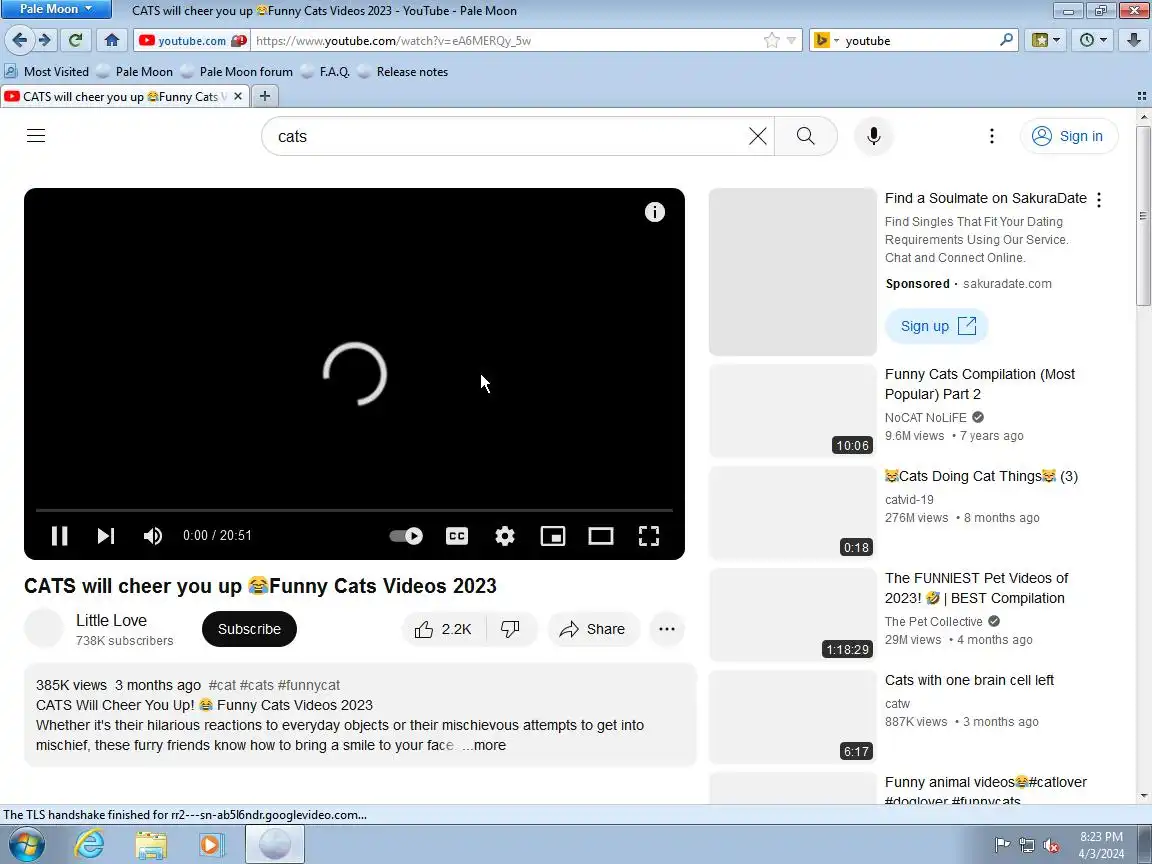Open the 10:06 video thumbnail
The image size is (1152, 864).
792,411
